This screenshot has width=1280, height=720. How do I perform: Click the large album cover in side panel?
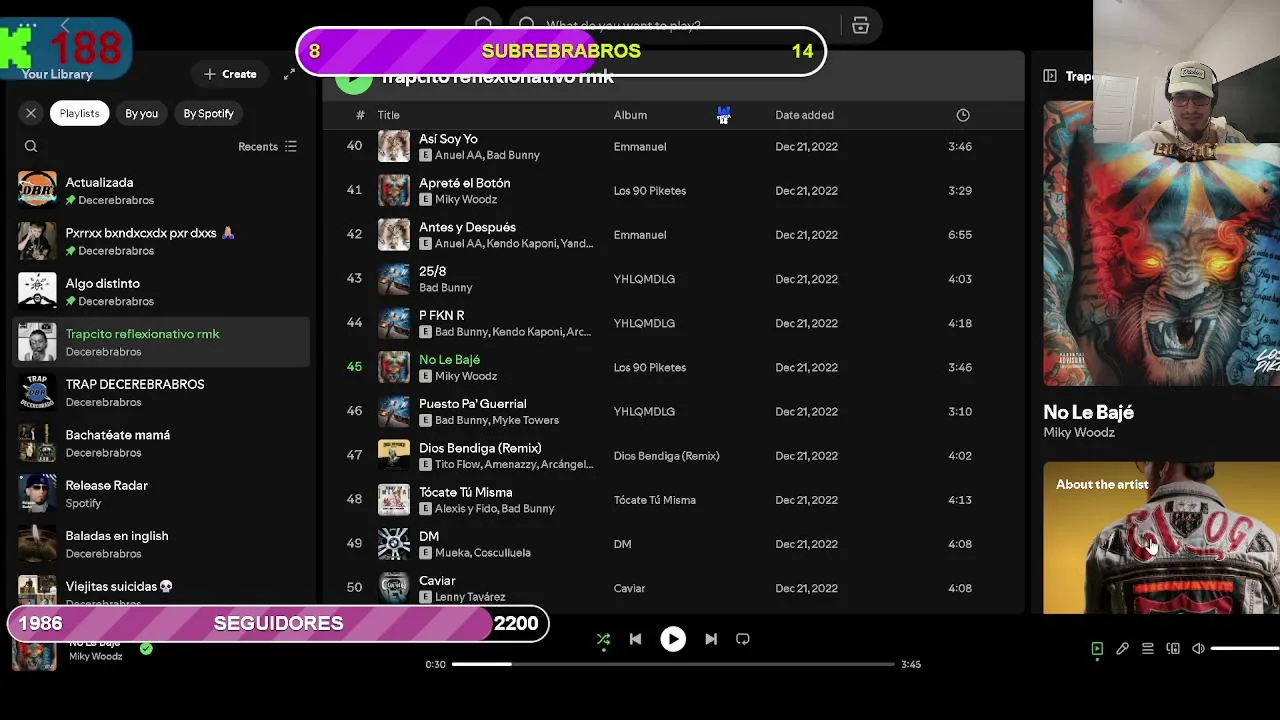pos(1161,243)
